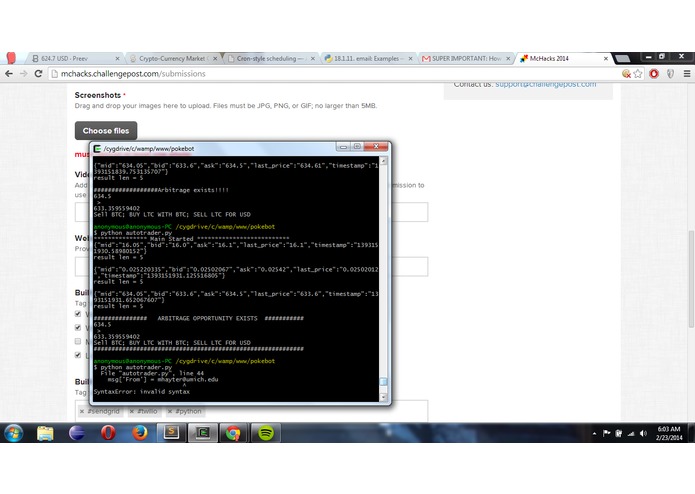Close the Cron-style scheduling tab
The image size is (695, 494).
click(x=312, y=58)
